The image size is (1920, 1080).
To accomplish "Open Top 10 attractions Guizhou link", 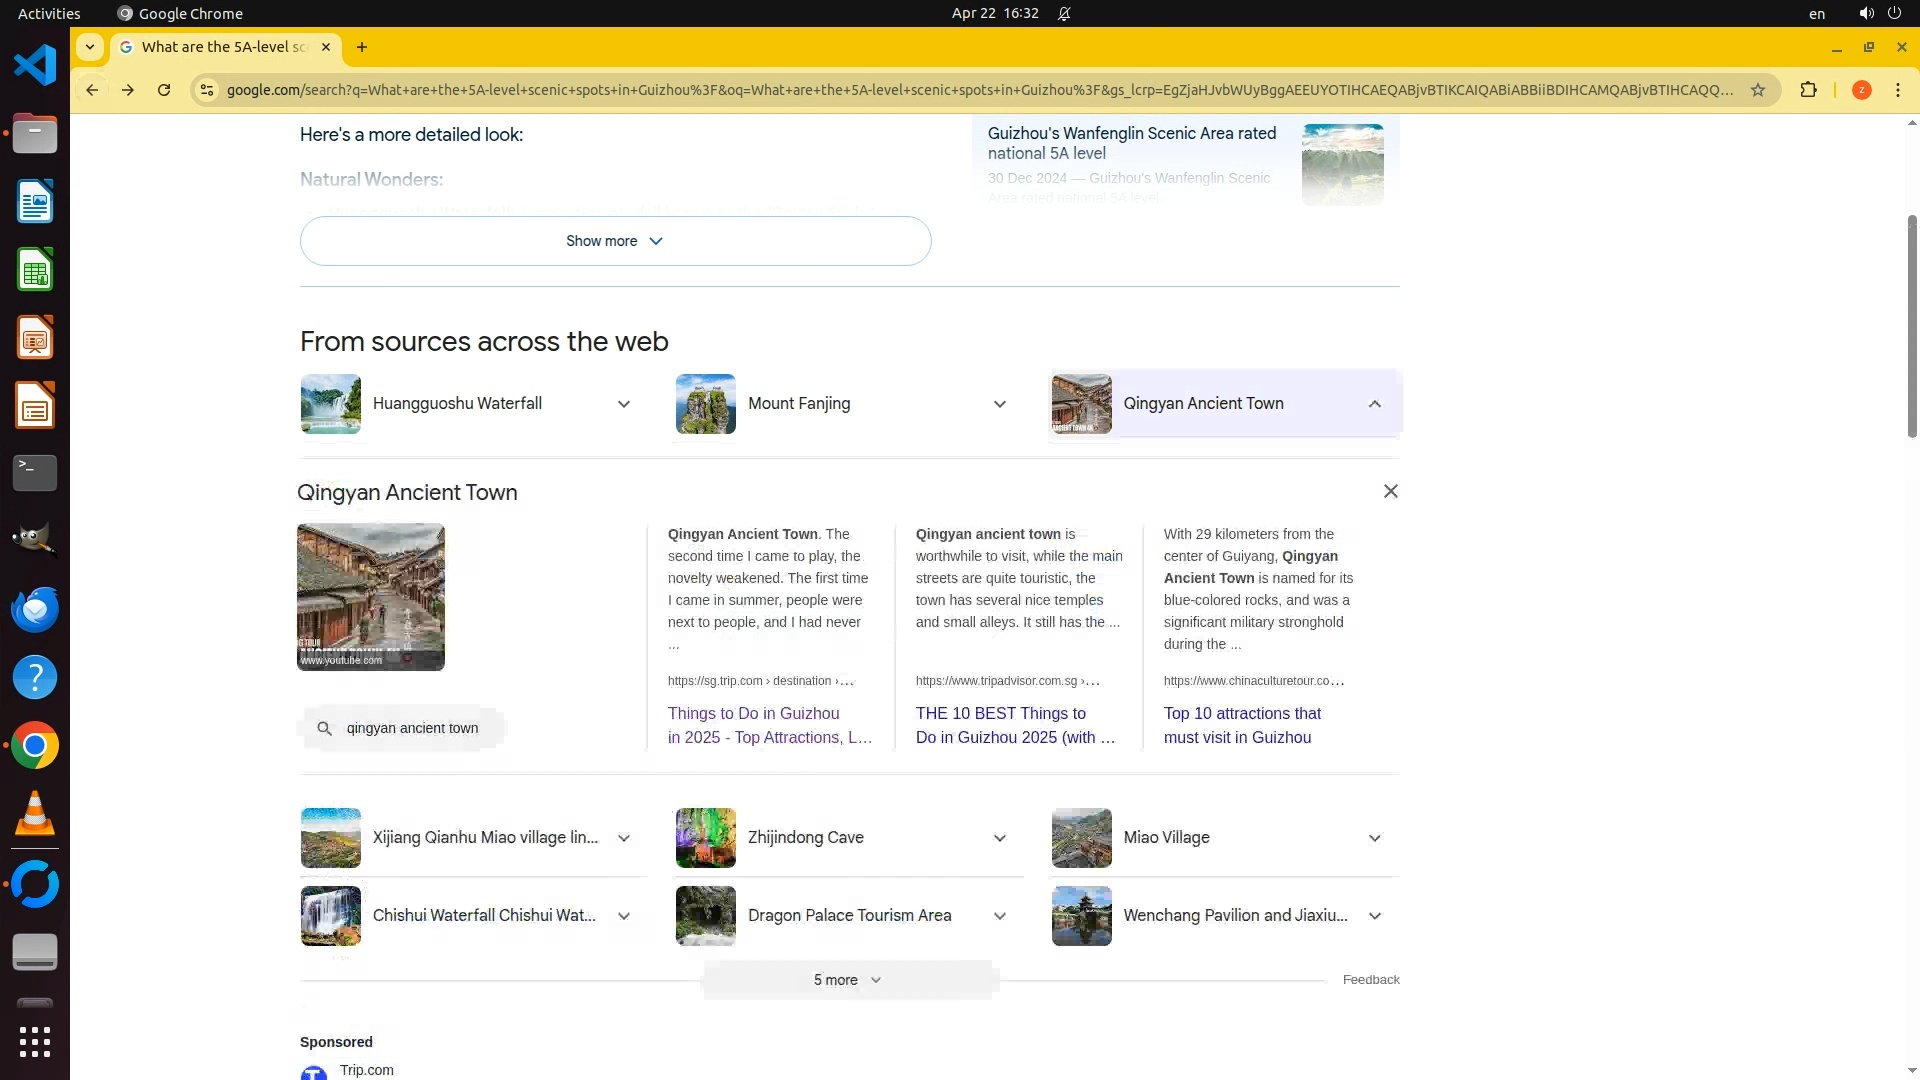I will pos(1241,725).
